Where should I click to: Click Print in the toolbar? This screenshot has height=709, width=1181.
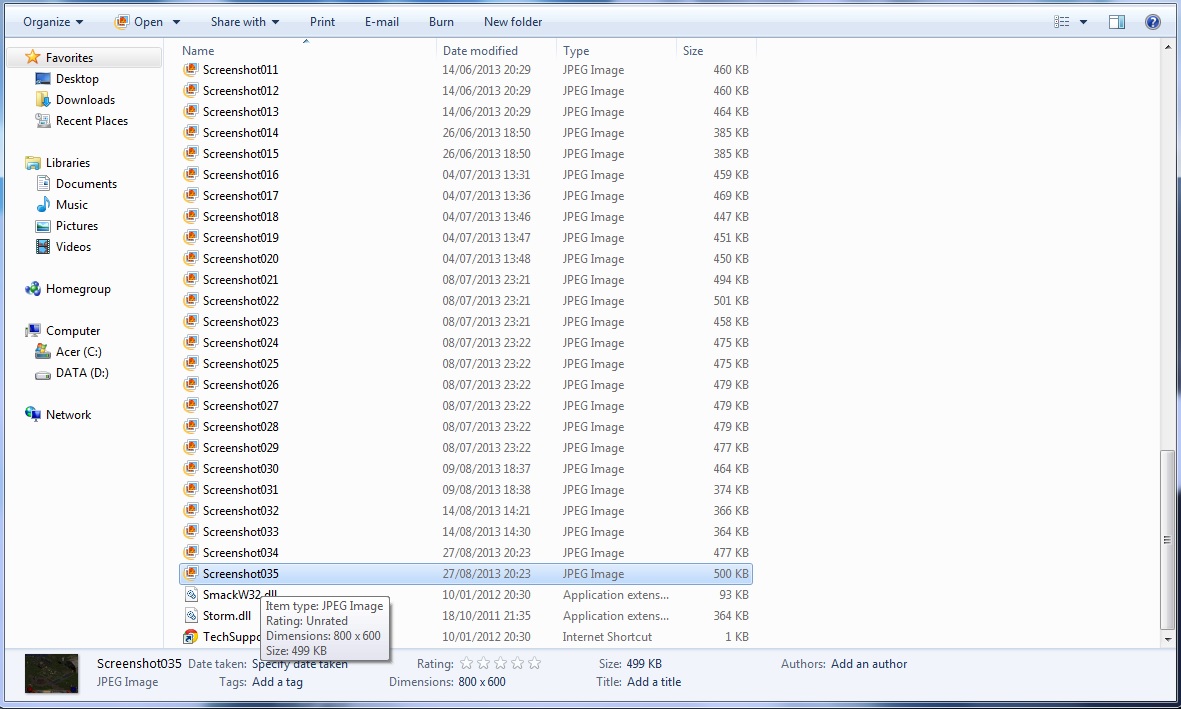[x=322, y=22]
